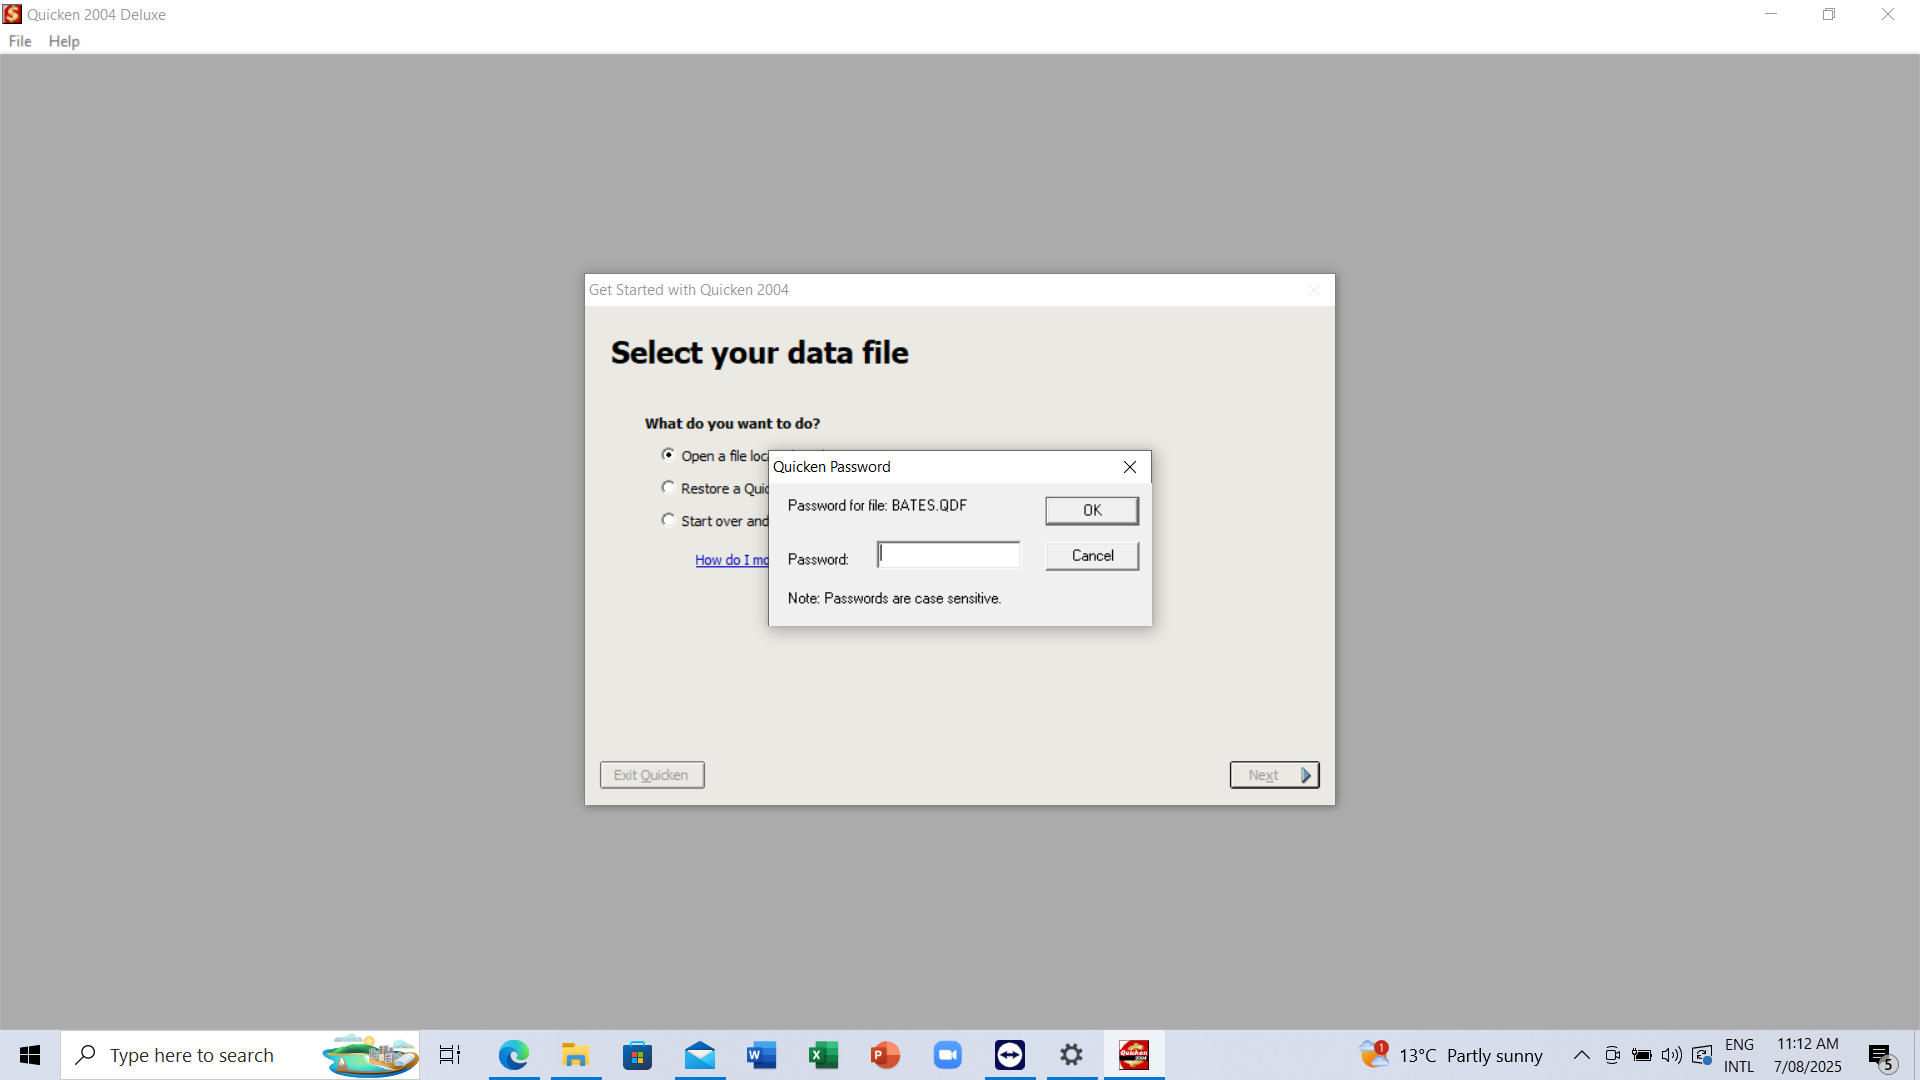Open the notification center icon

click(x=1882, y=1056)
